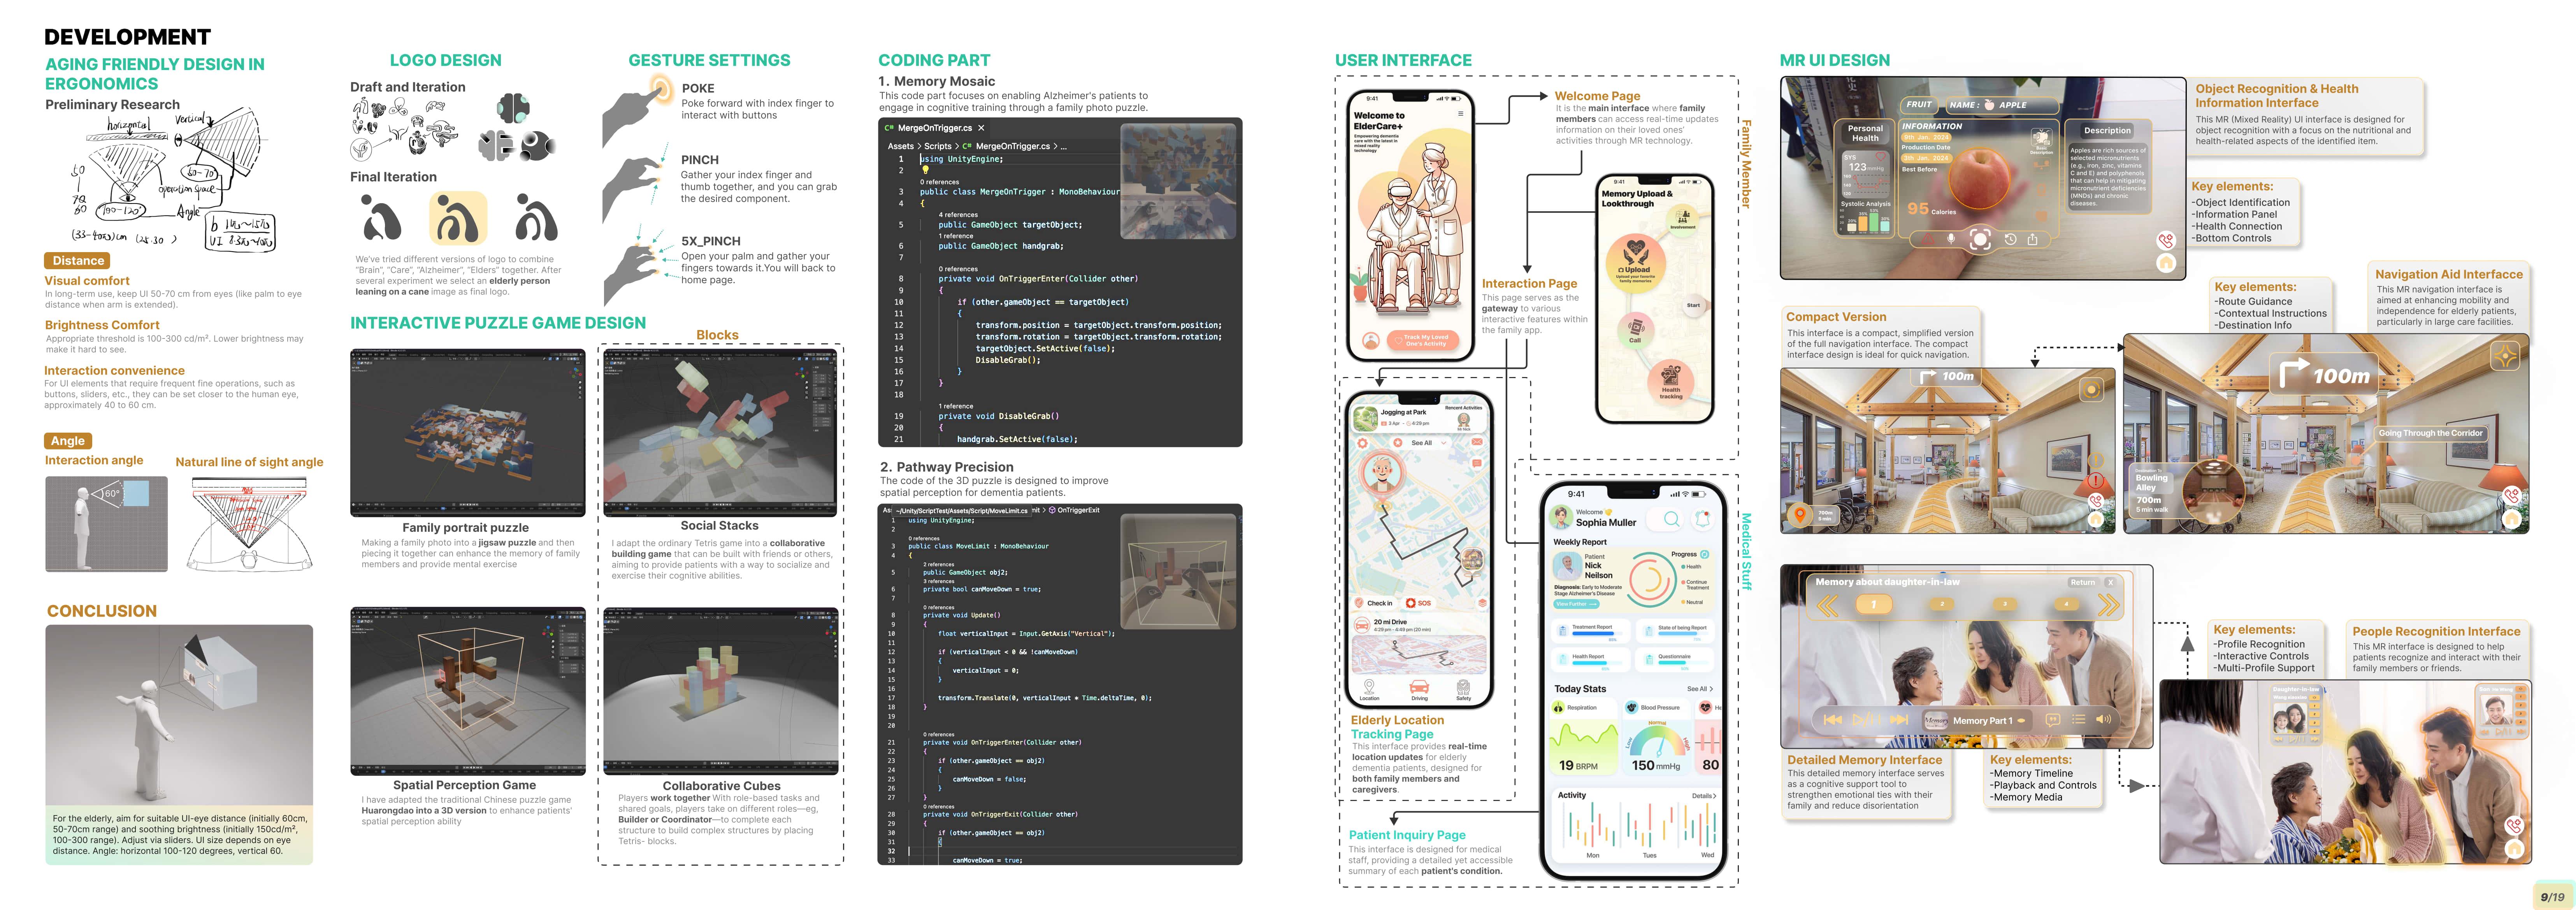The width and height of the screenshot is (2576, 910).
Task: Click the history clock icon in MR toolbar
Action: click(2011, 239)
